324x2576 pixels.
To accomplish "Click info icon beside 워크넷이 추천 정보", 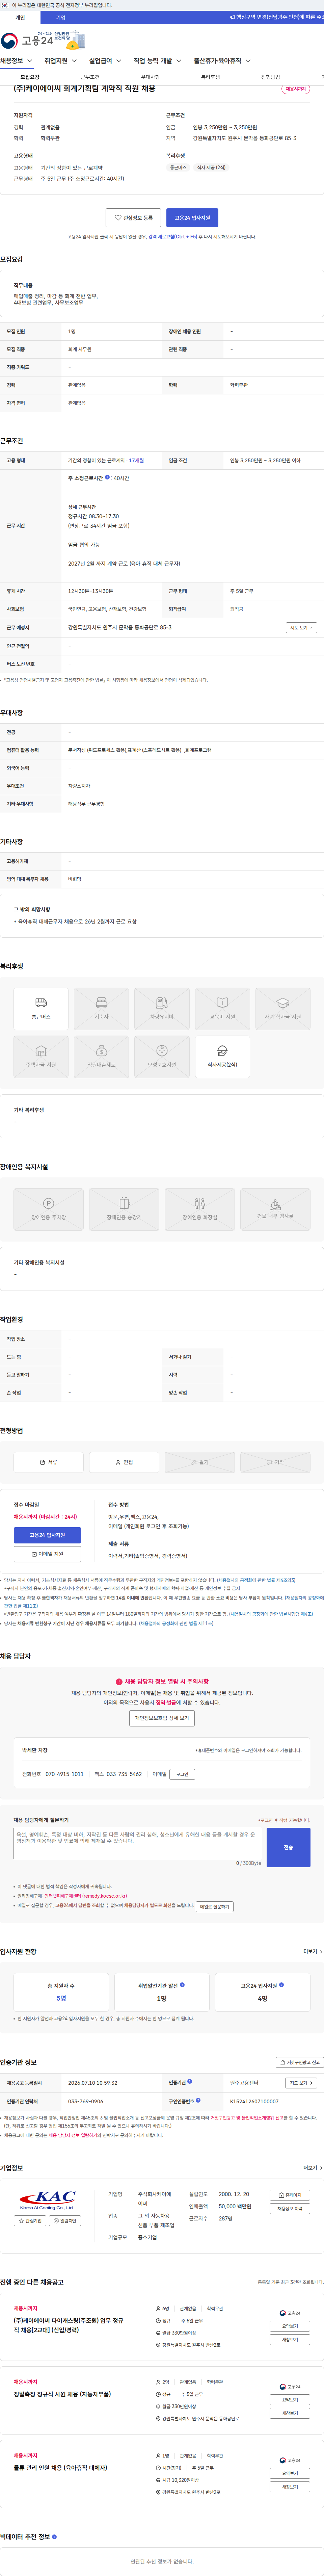I will 54,2537.
